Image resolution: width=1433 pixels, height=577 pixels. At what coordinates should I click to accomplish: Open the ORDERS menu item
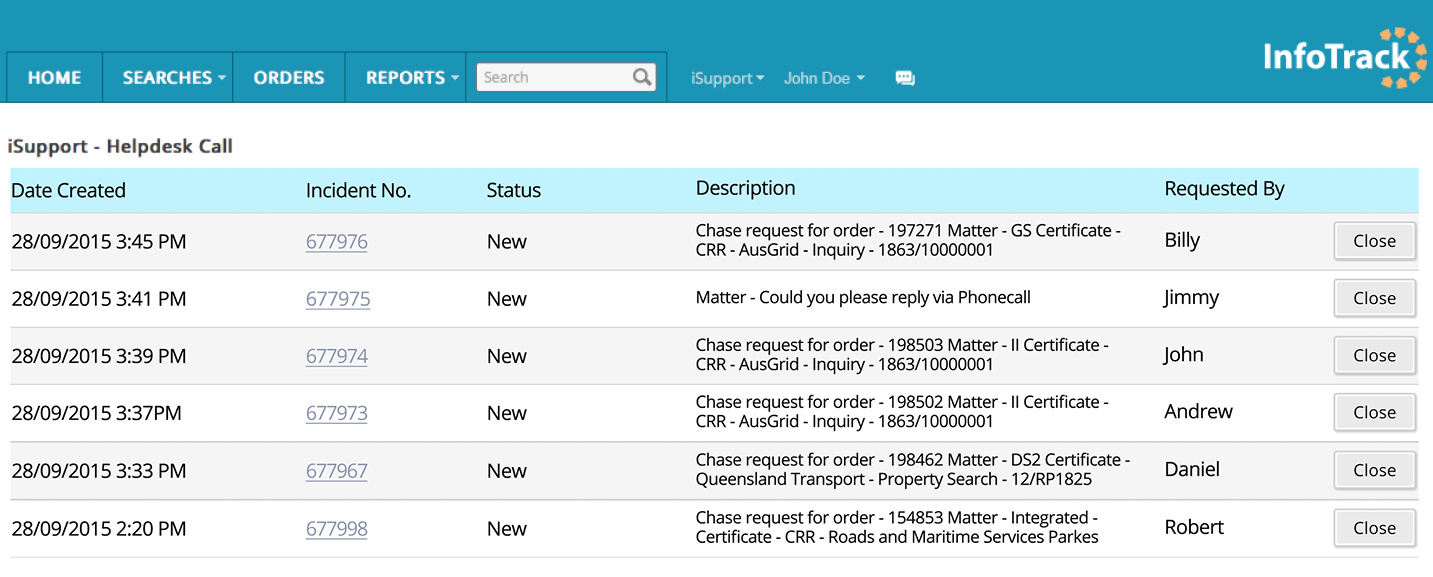289,77
